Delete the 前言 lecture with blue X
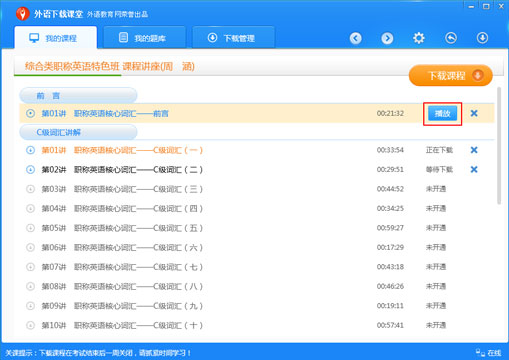Image resolution: width=509 pixels, height=360 pixels. (x=474, y=113)
